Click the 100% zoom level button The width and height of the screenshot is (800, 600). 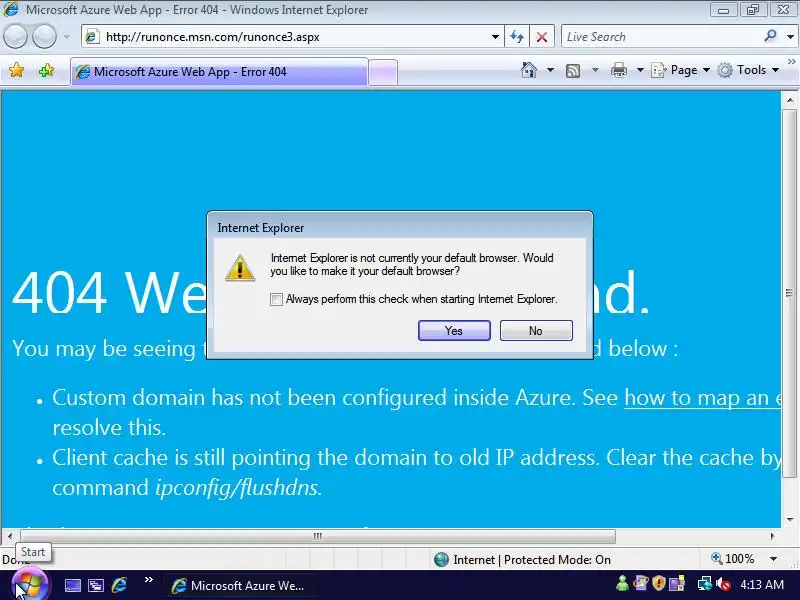point(733,559)
